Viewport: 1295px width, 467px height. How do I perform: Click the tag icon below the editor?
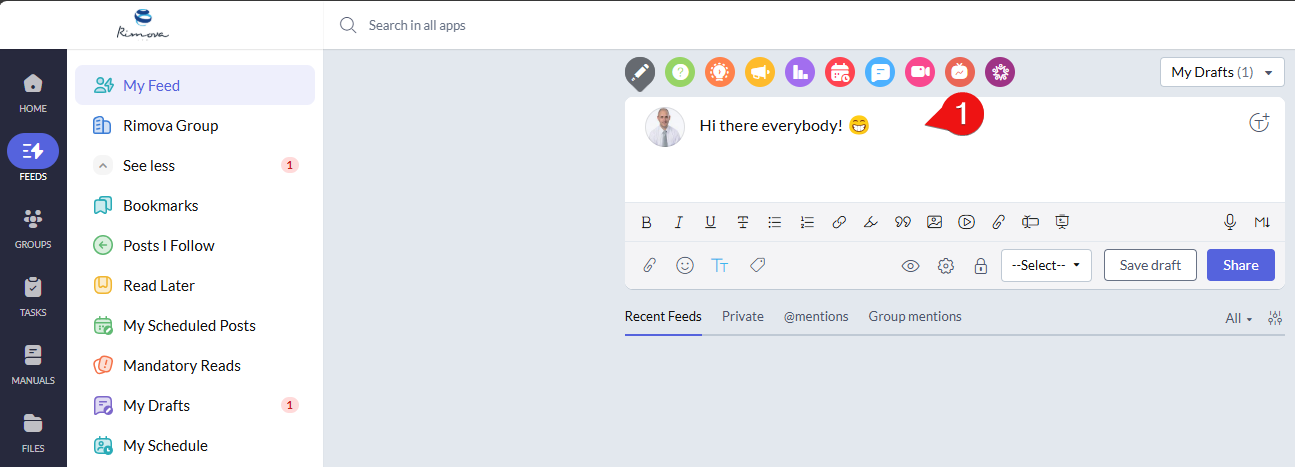coord(758,266)
